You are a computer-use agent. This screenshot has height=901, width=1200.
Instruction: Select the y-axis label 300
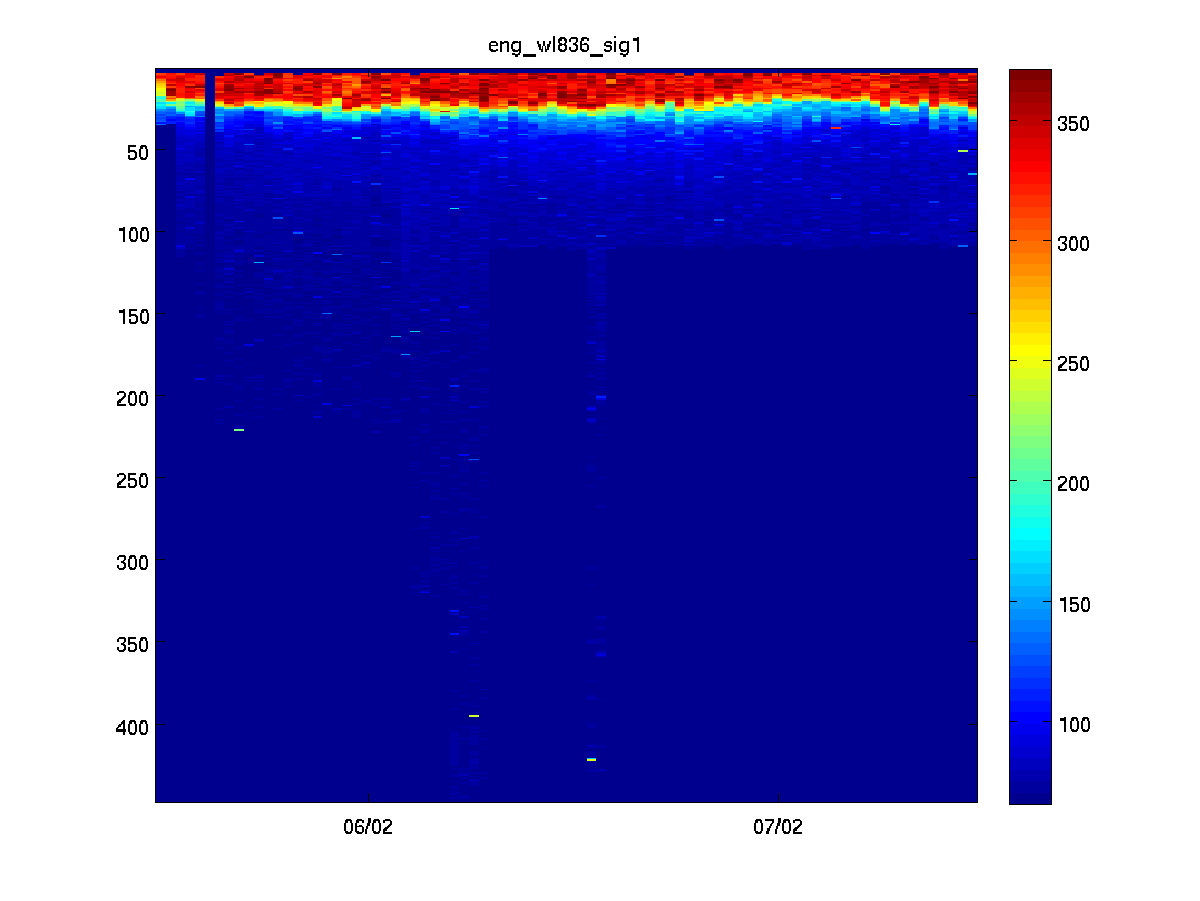coord(134,563)
